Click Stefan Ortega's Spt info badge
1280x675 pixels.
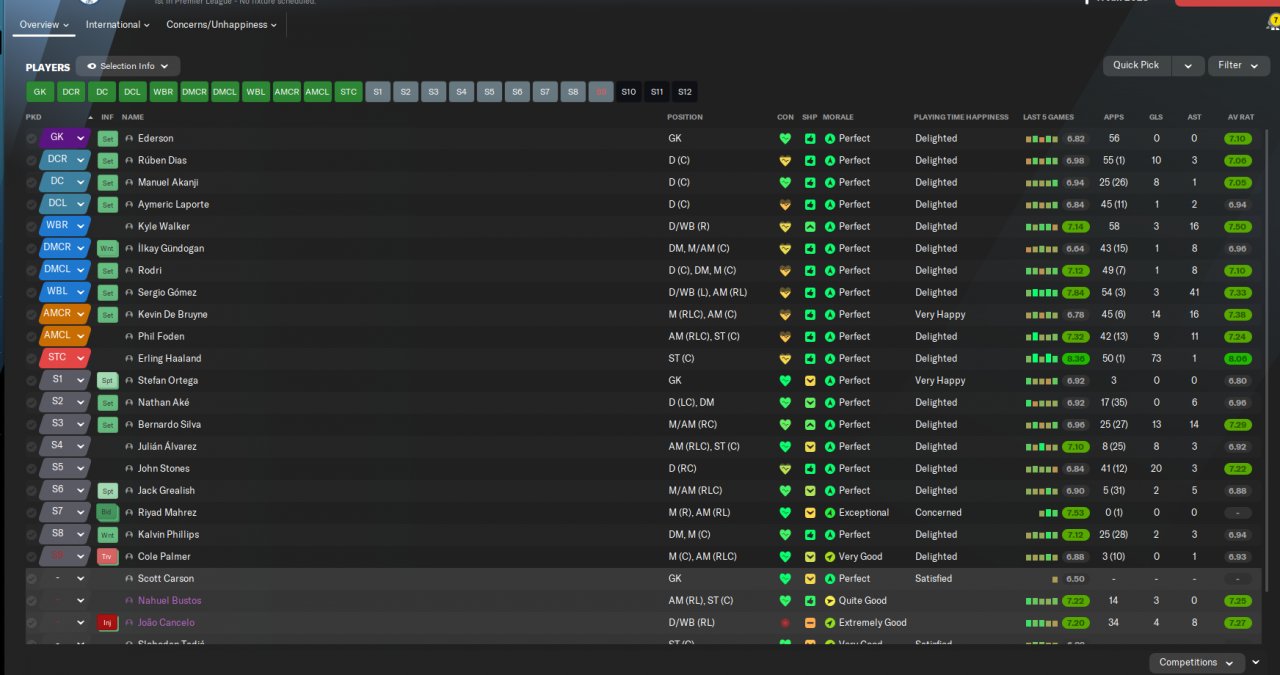(107, 380)
